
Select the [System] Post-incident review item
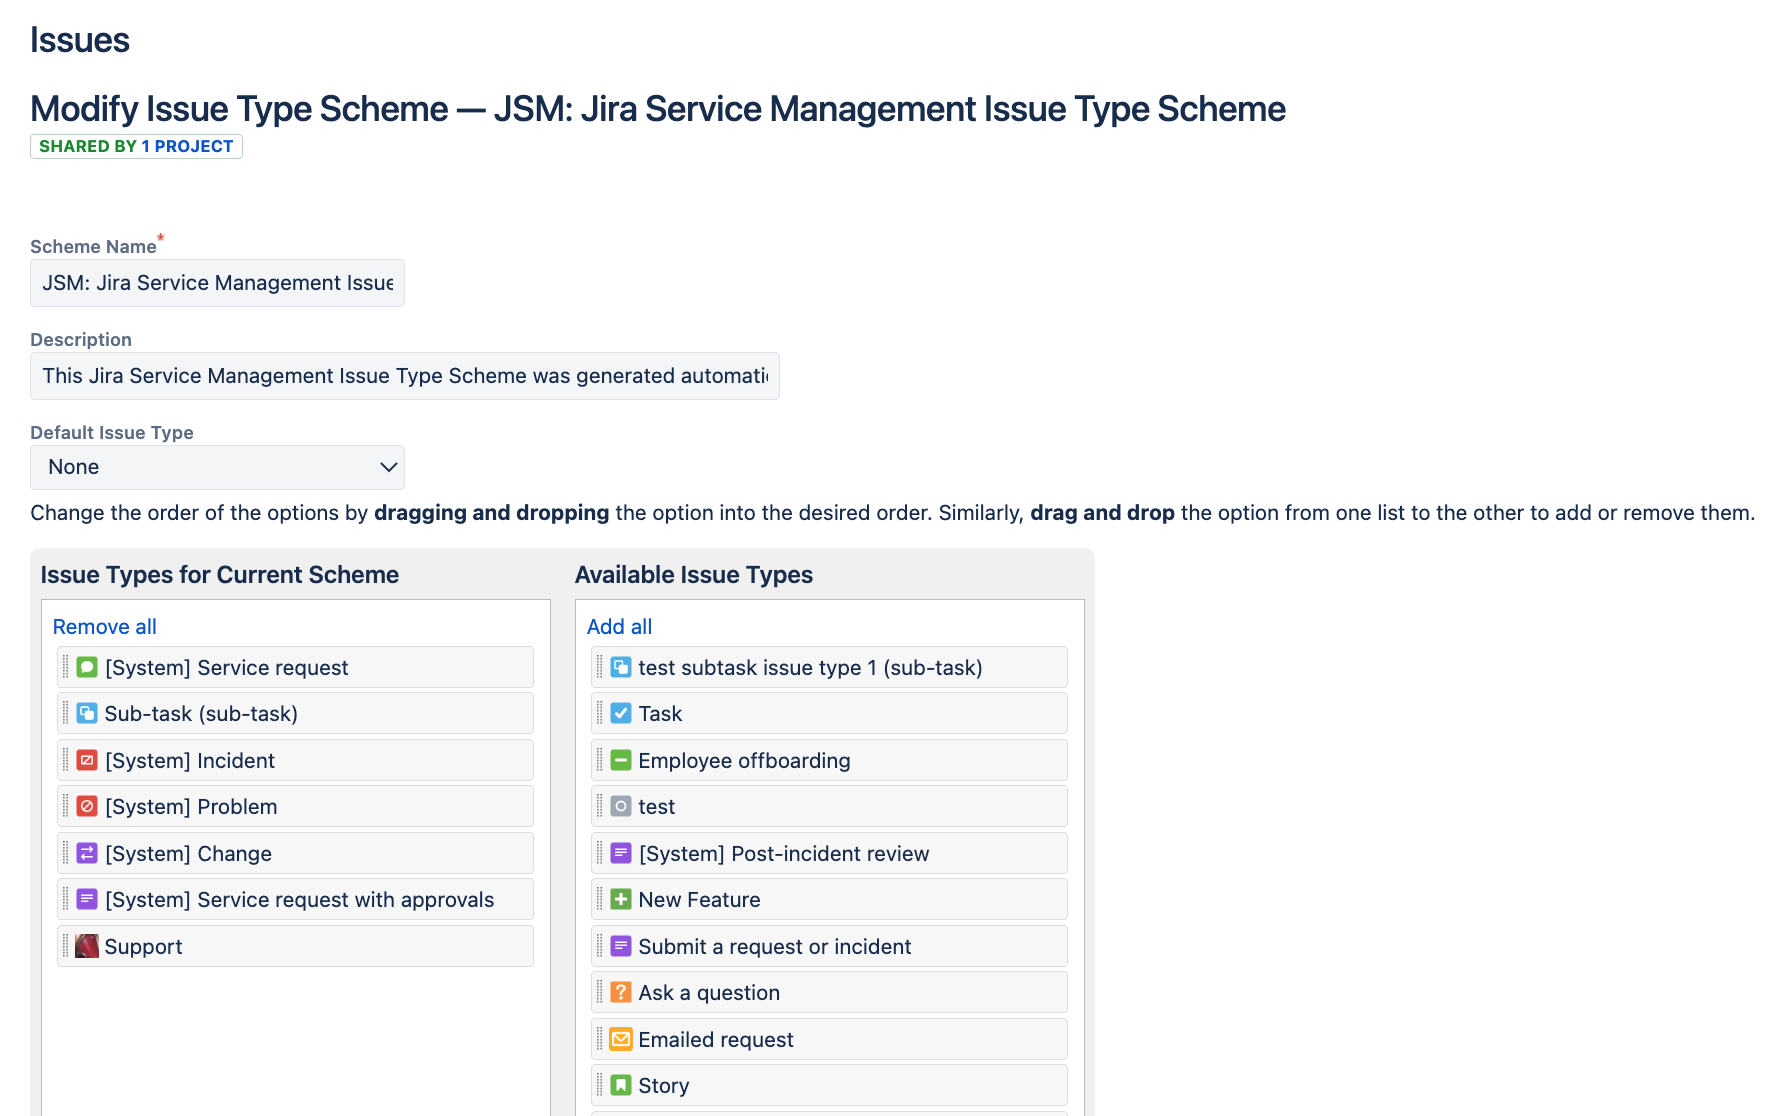pyautogui.click(x=829, y=853)
